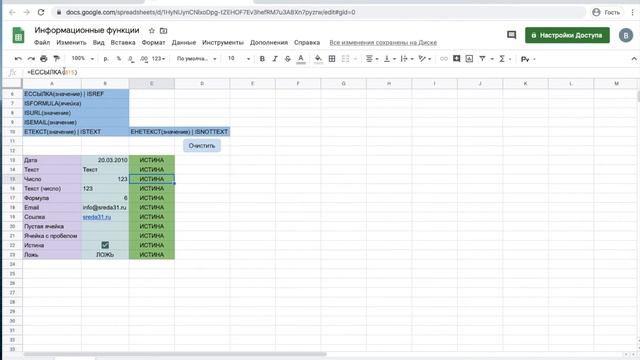Image resolution: width=640 pixels, height=360 pixels.
Task: Toggle strikethrough formatting
Action: click(x=287, y=59)
